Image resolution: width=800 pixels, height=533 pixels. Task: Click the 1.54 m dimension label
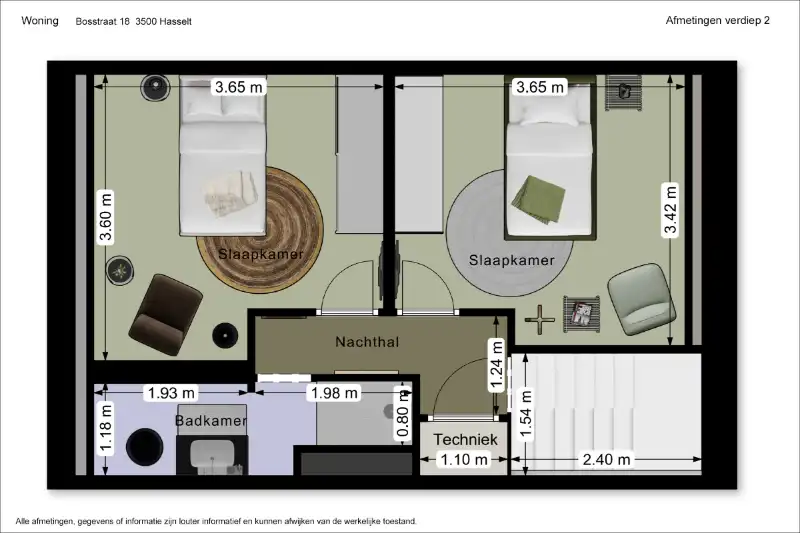tap(526, 414)
